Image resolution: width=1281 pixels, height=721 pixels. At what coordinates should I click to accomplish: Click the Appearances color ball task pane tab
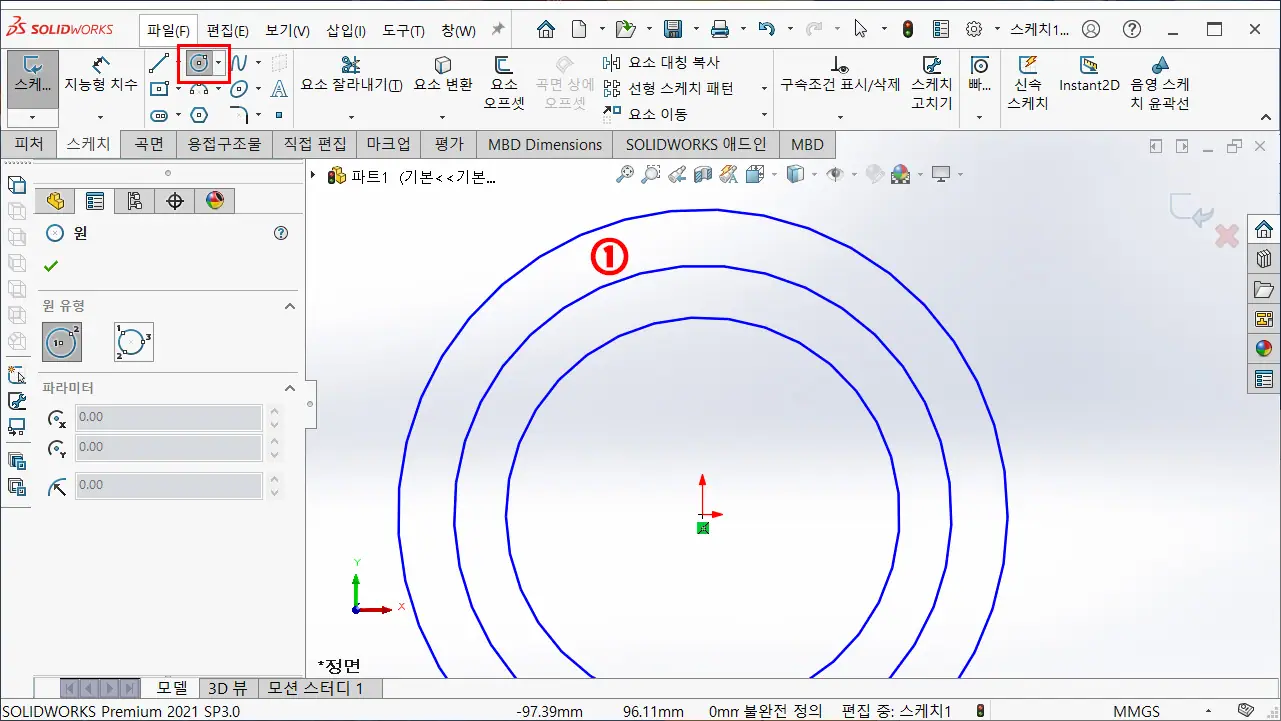1264,349
